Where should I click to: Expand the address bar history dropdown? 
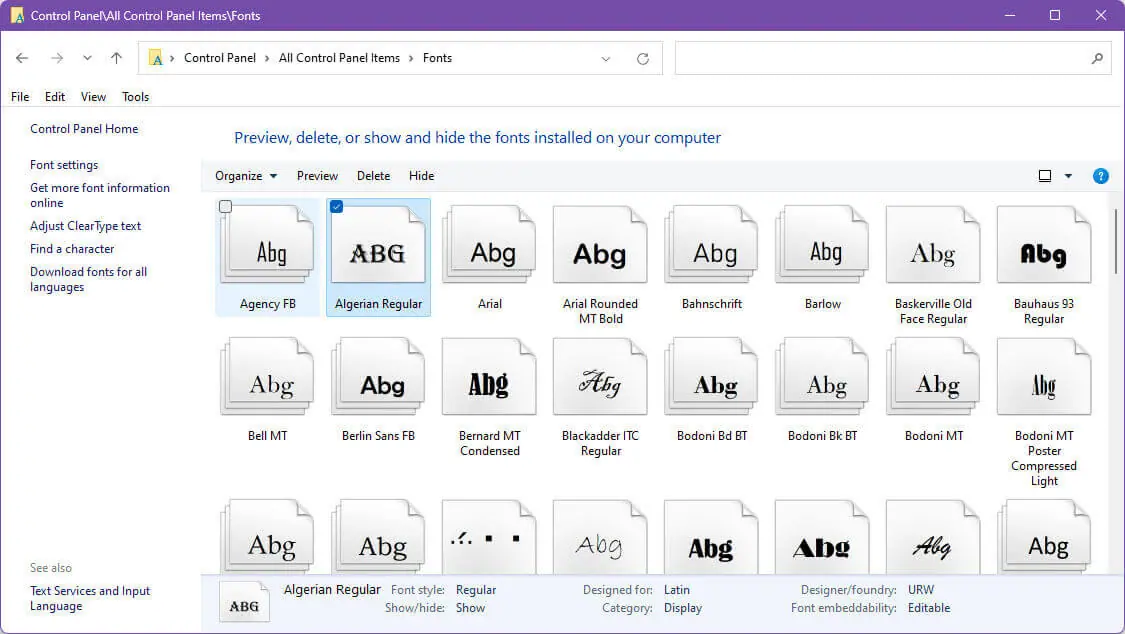pyautogui.click(x=606, y=59)
